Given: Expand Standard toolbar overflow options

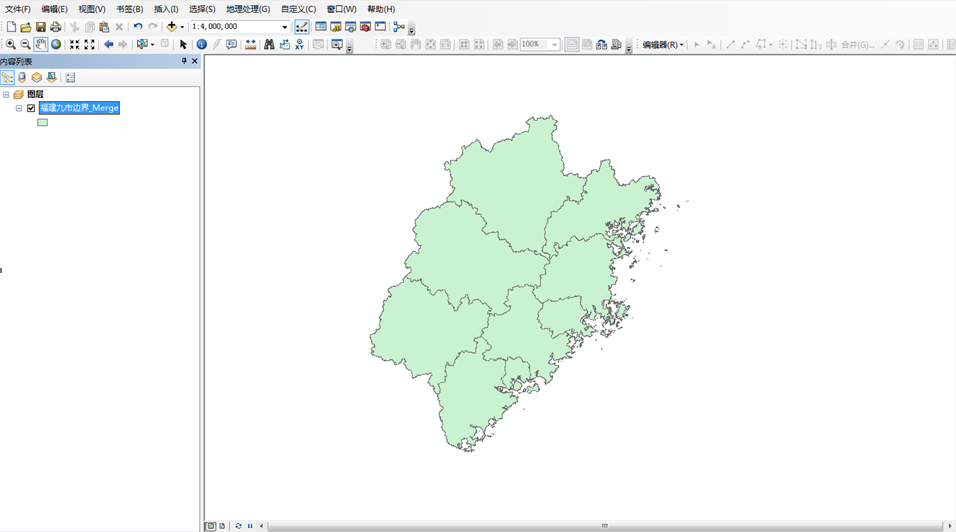Looking at the screenshot, I should click(412, 28).
